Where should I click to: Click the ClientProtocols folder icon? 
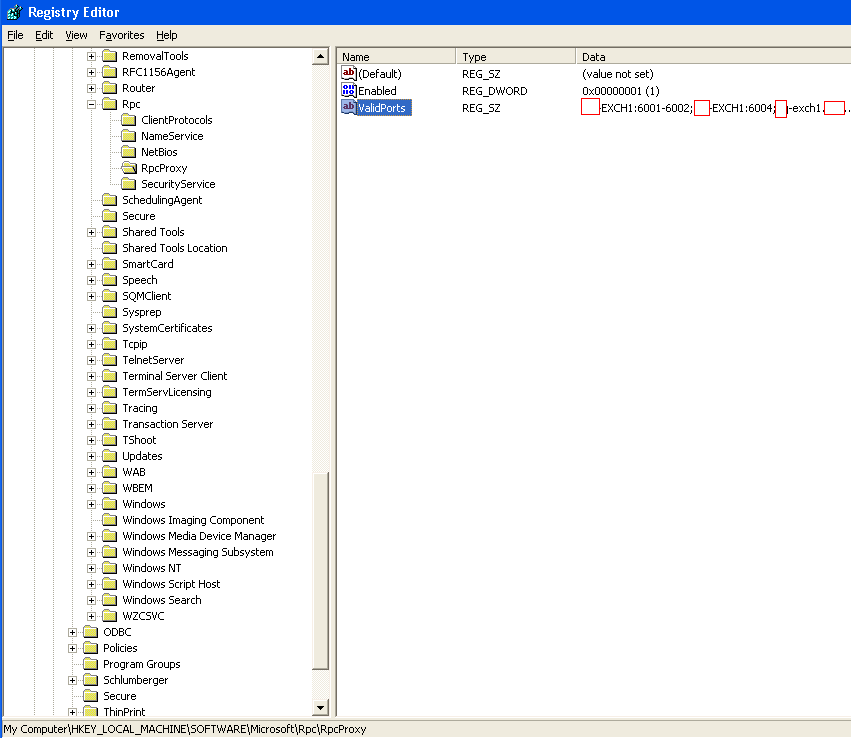(129, 120)
